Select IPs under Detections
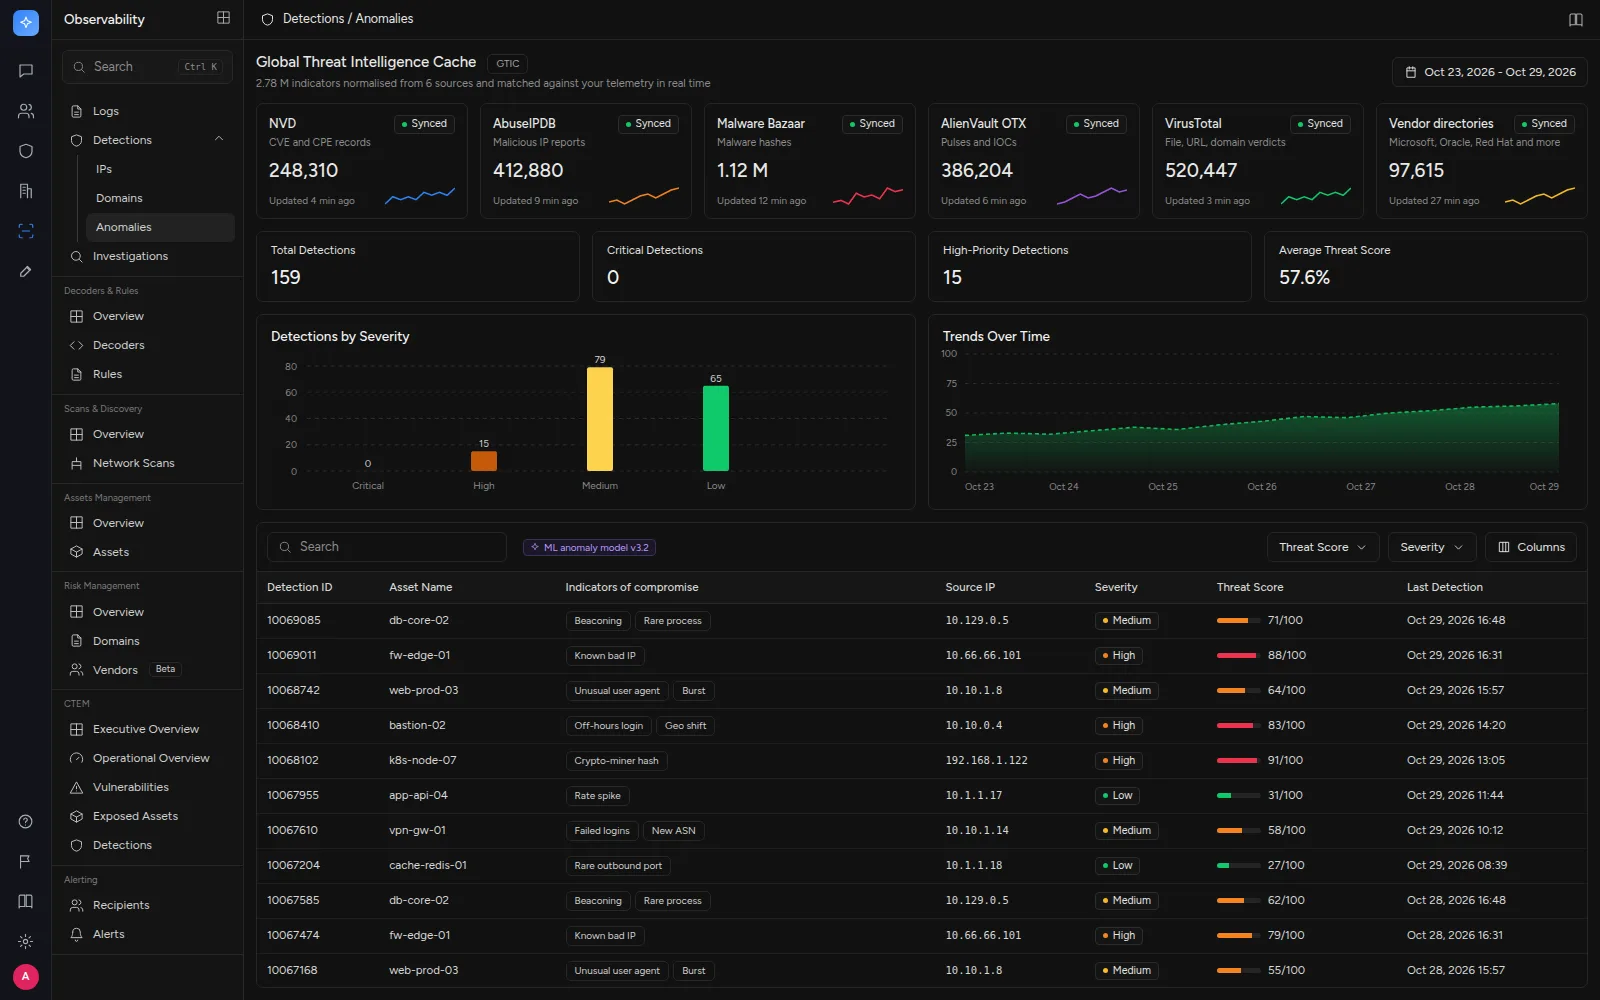The height and width of the screenshot is (1000, 1600). (160, 169)
